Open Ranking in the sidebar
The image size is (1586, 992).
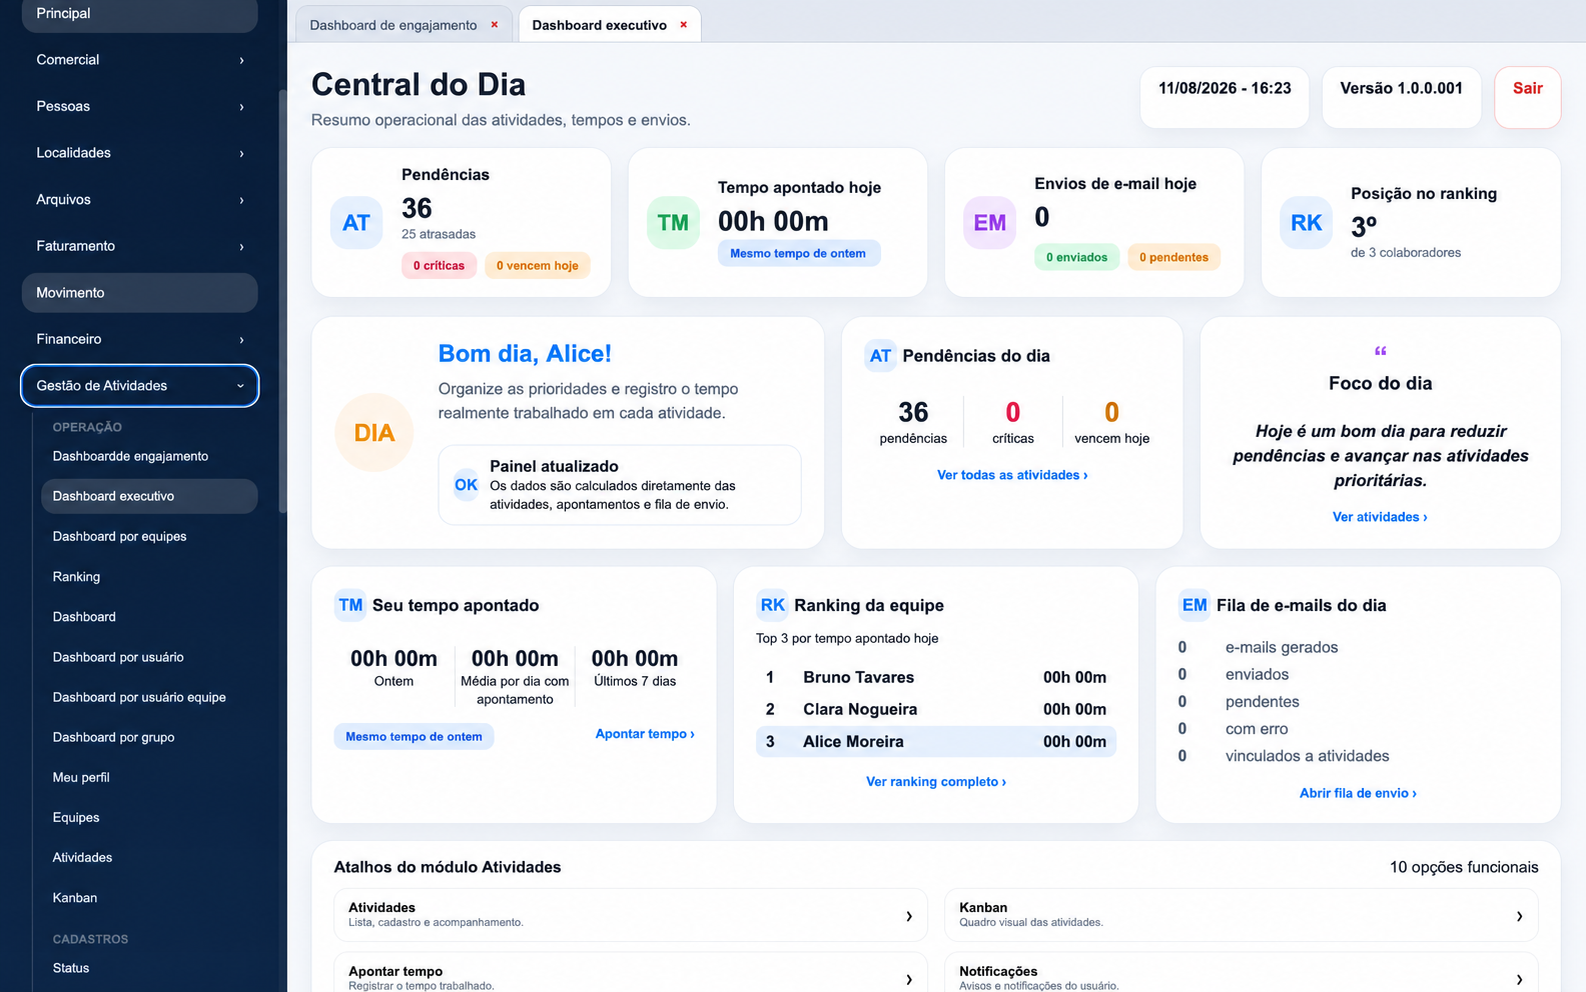(149, 577)
